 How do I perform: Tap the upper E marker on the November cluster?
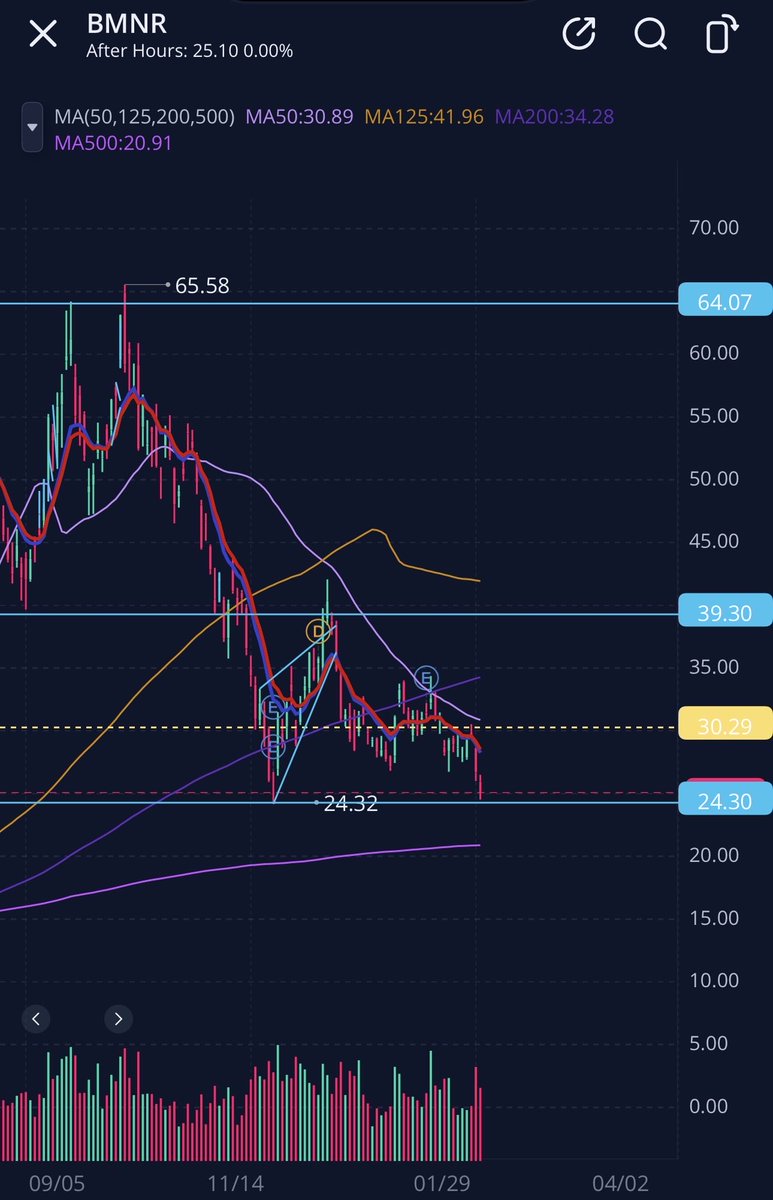(x=271, y=708)
